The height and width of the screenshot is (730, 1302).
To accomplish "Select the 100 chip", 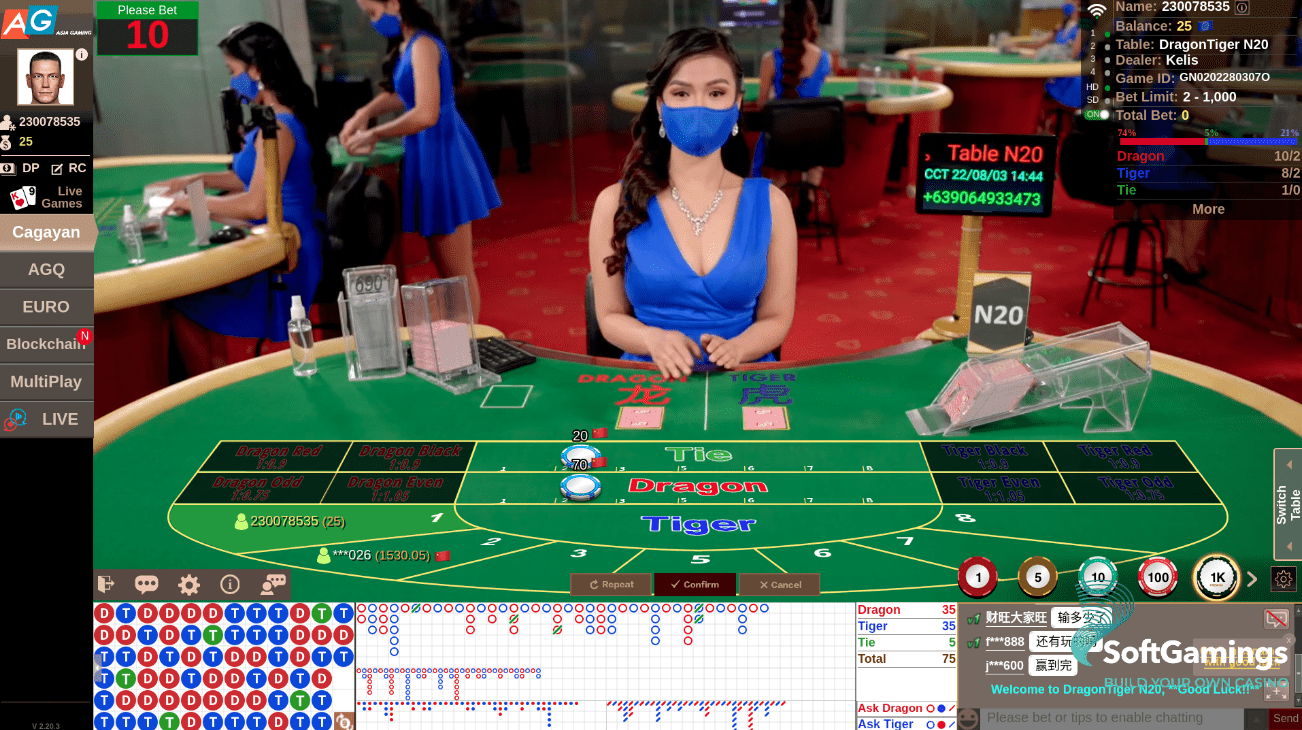I will [1158, 577].
